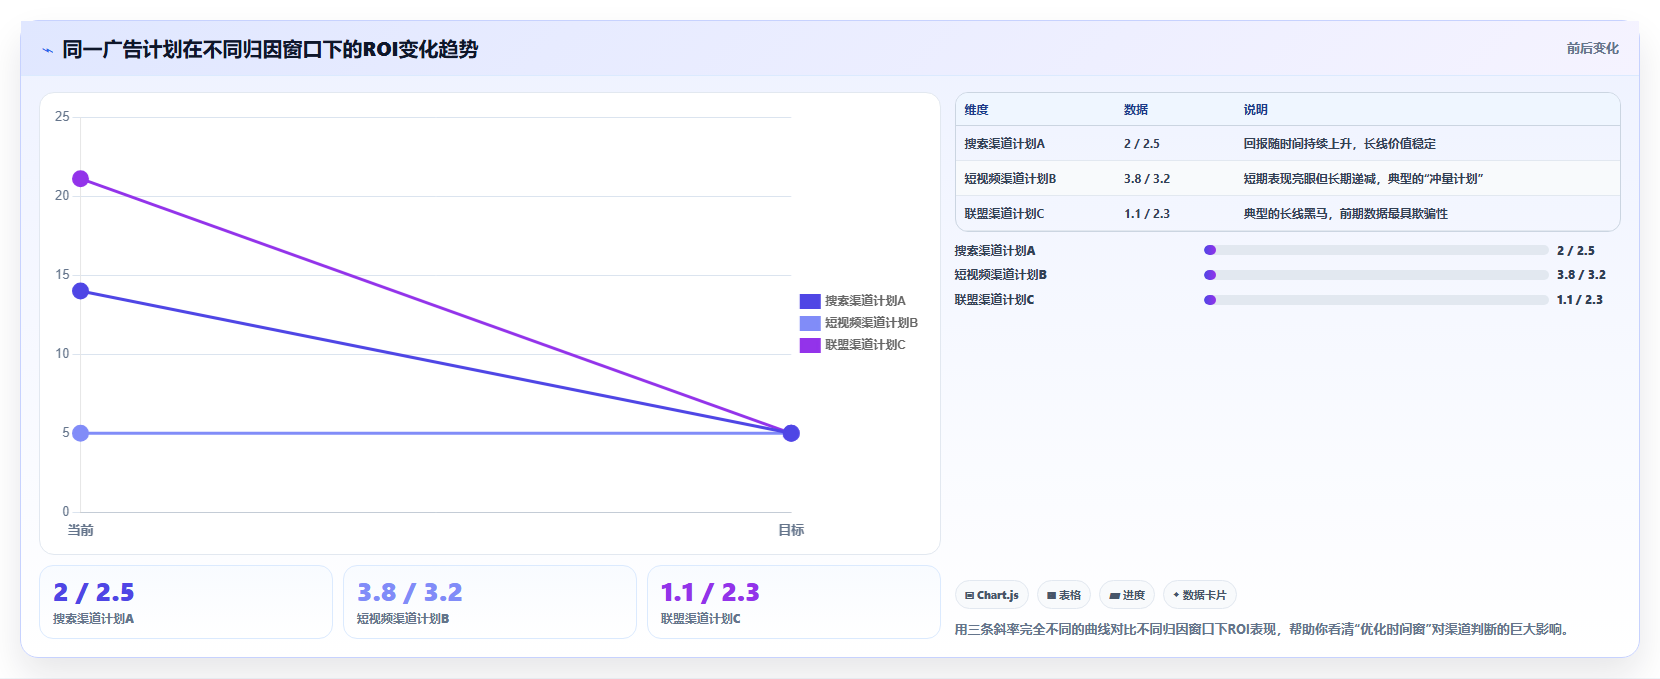Click the 前后变化 label in header
Viewport: 1660px width, 679px height.
pos(1592,48)
